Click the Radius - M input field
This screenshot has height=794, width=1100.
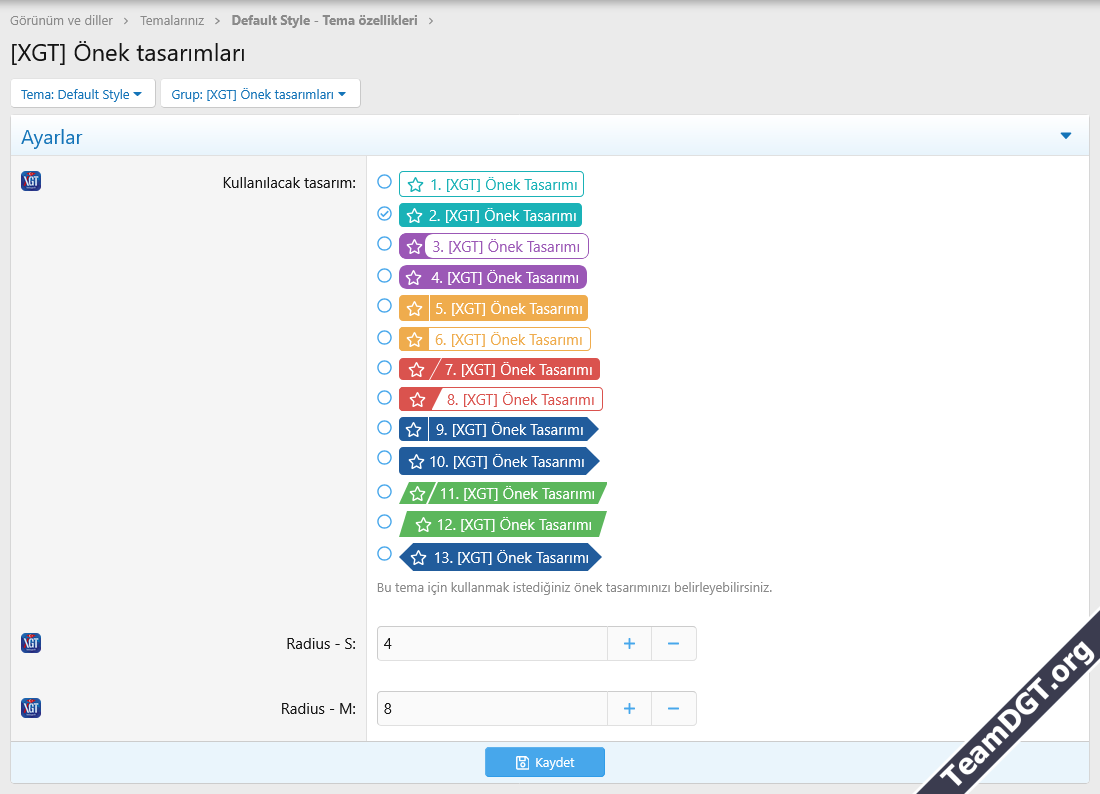click(491, 709)
